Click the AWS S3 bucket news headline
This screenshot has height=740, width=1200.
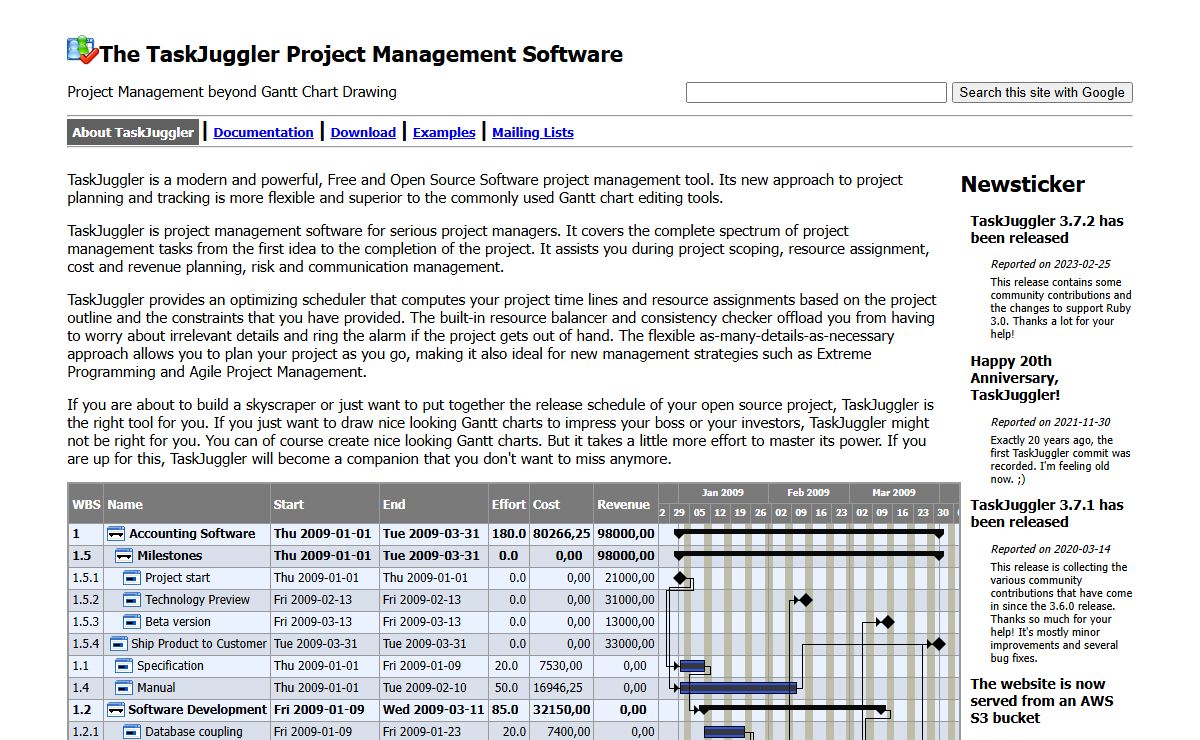coord(1042,701)
